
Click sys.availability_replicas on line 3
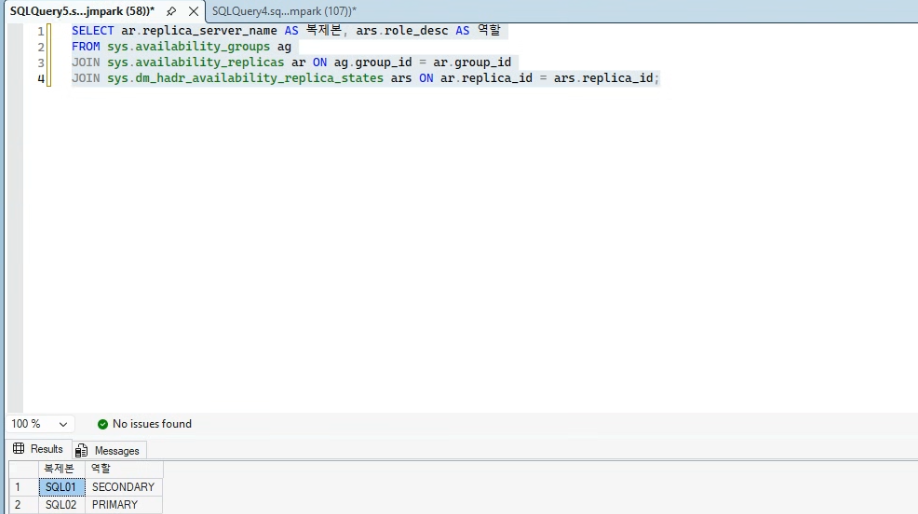pos(195,62)
